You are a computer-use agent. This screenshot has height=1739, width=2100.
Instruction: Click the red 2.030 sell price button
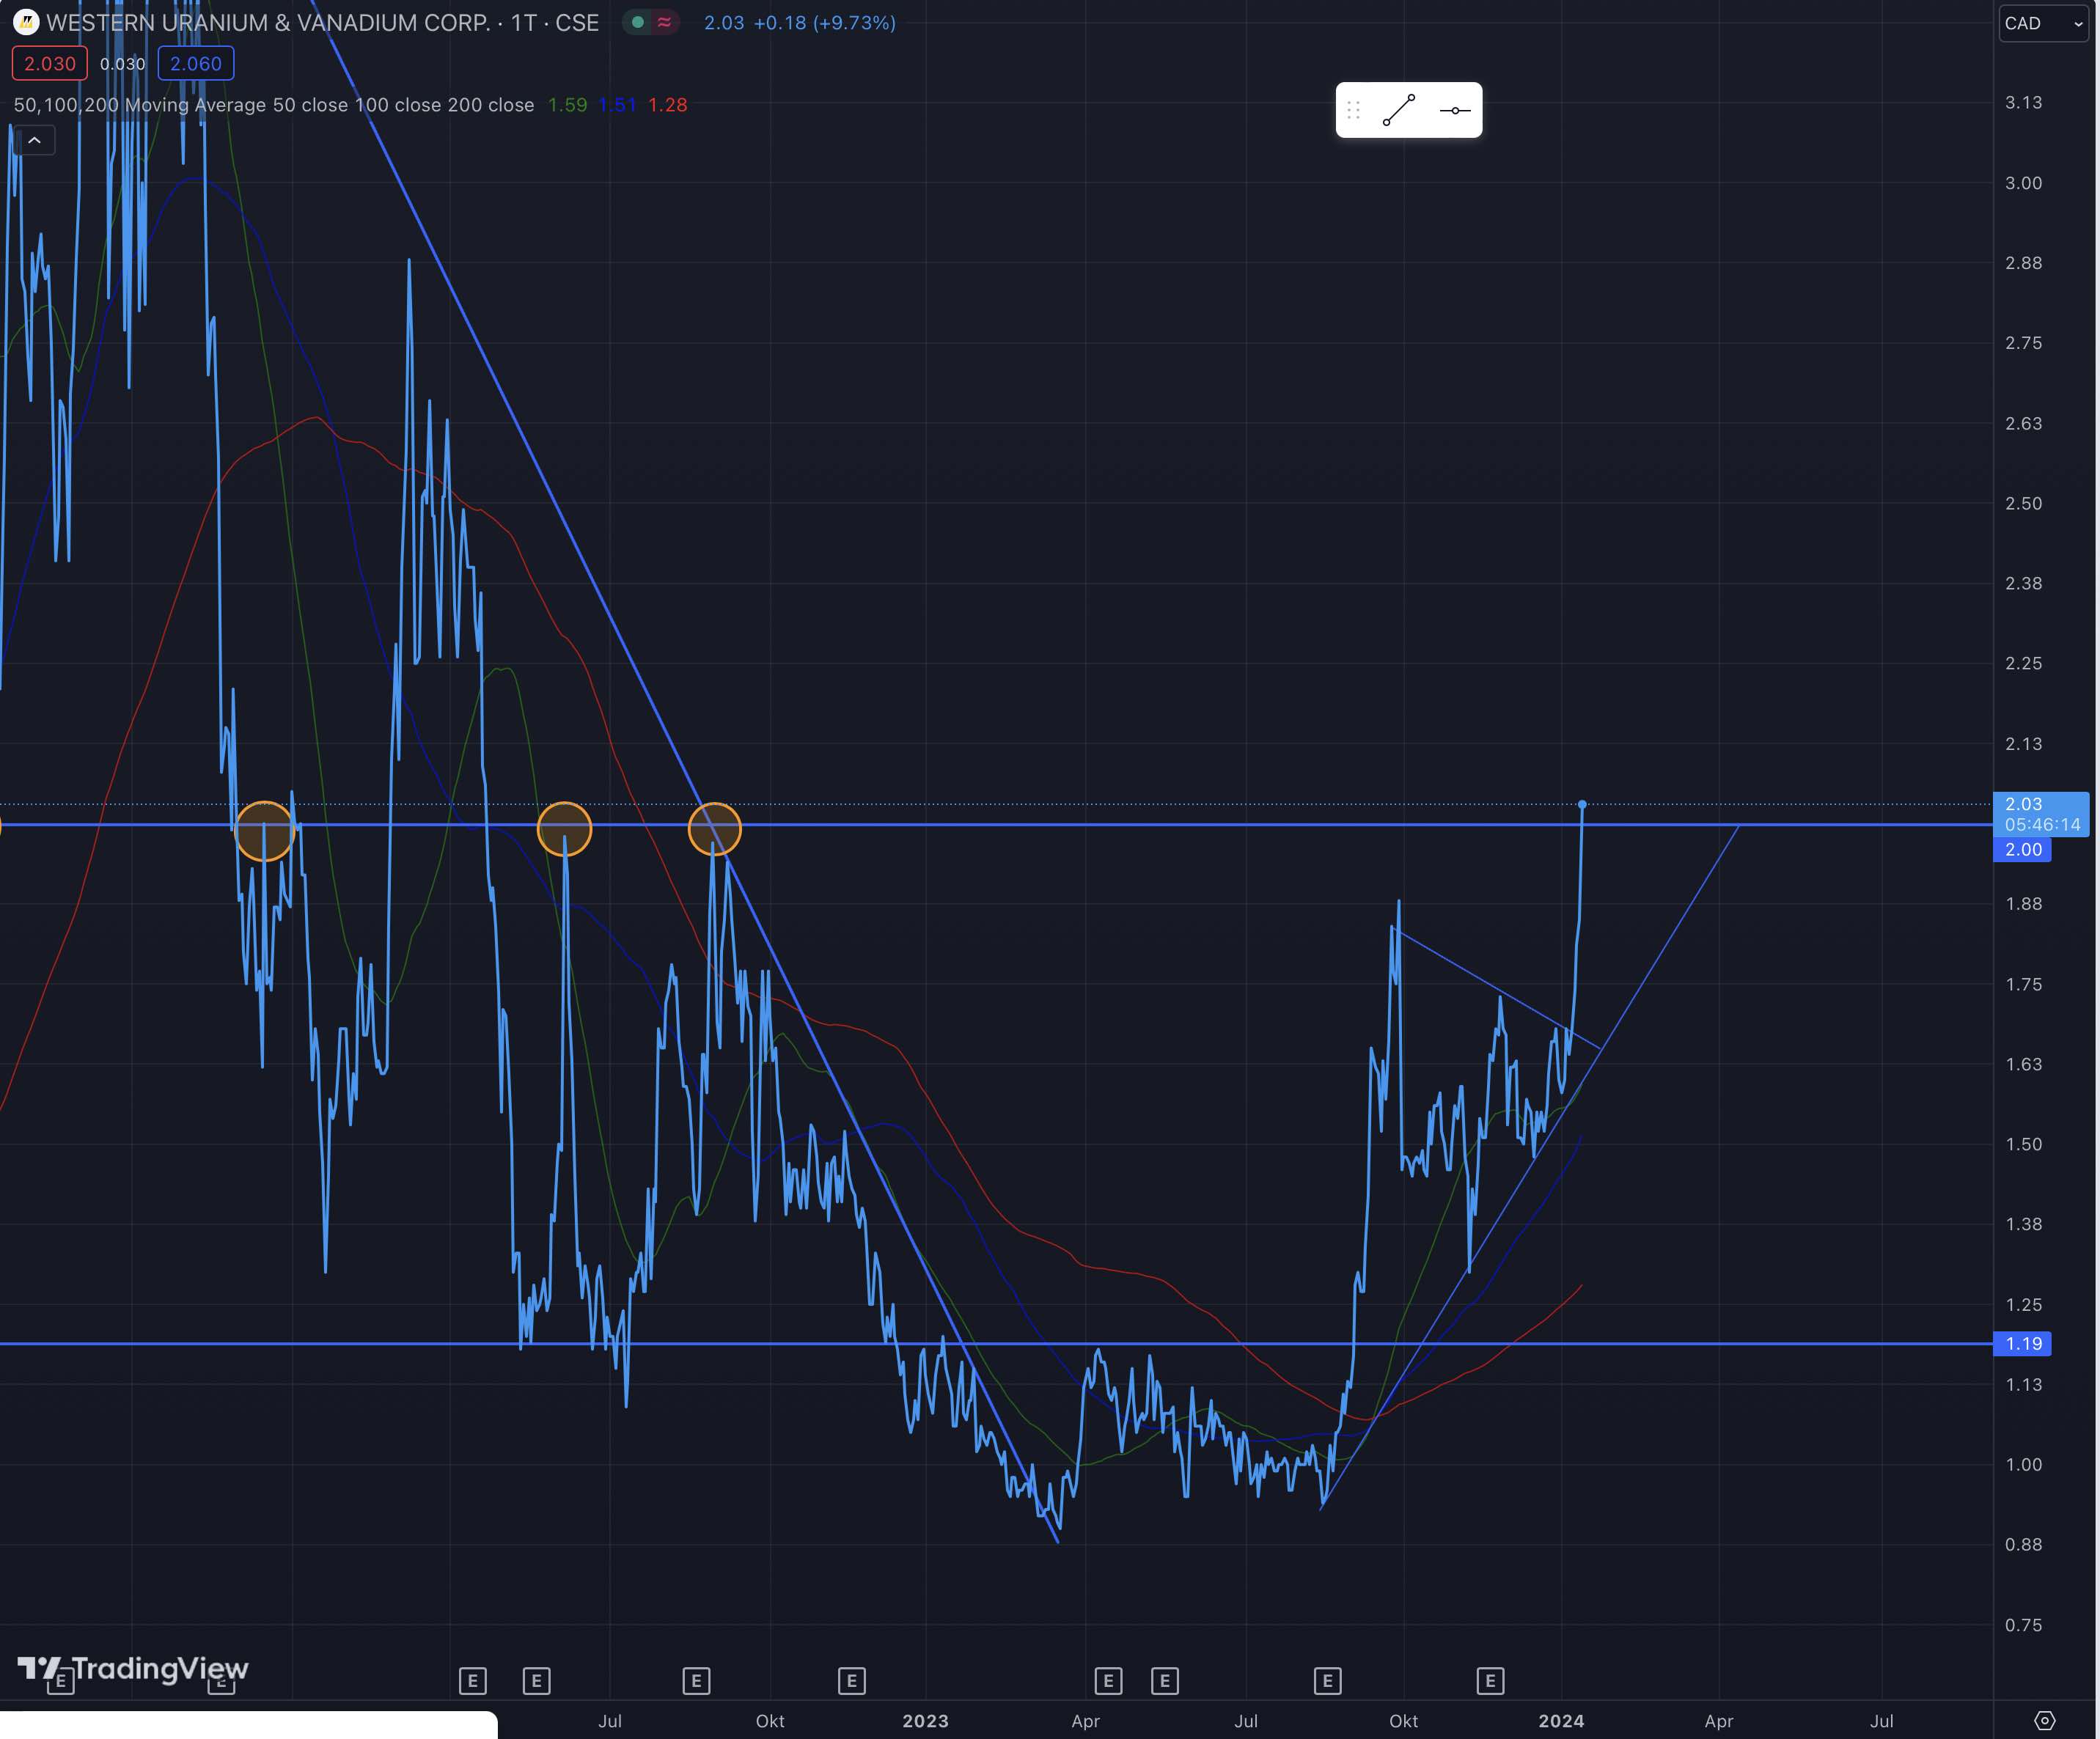coord(49,64)
